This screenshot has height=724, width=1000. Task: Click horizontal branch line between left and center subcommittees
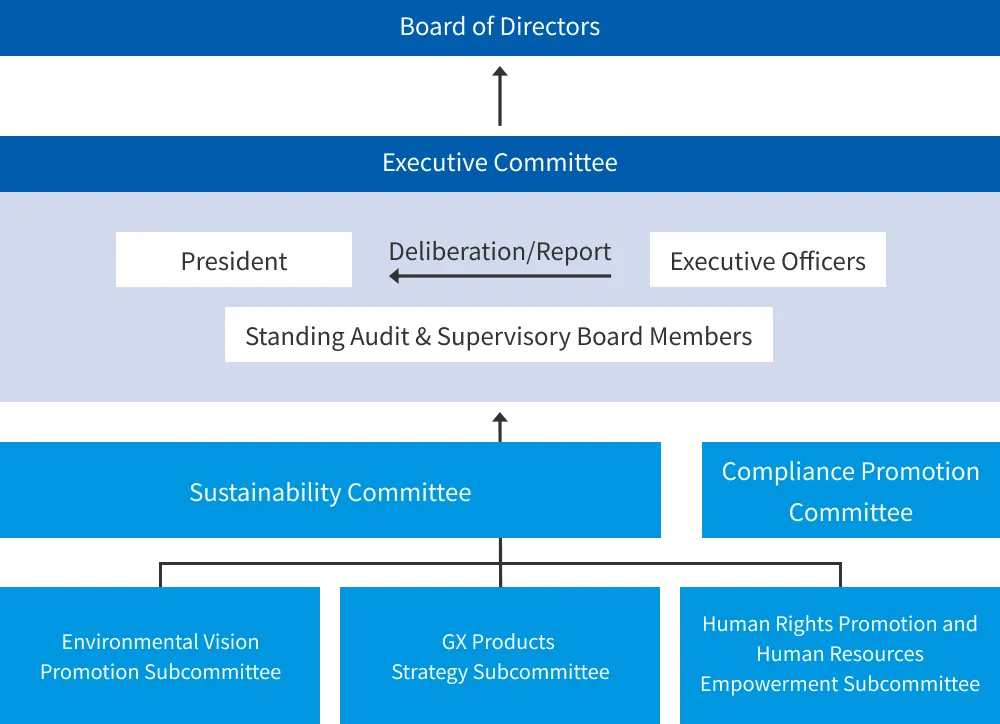tap(330, 566)
